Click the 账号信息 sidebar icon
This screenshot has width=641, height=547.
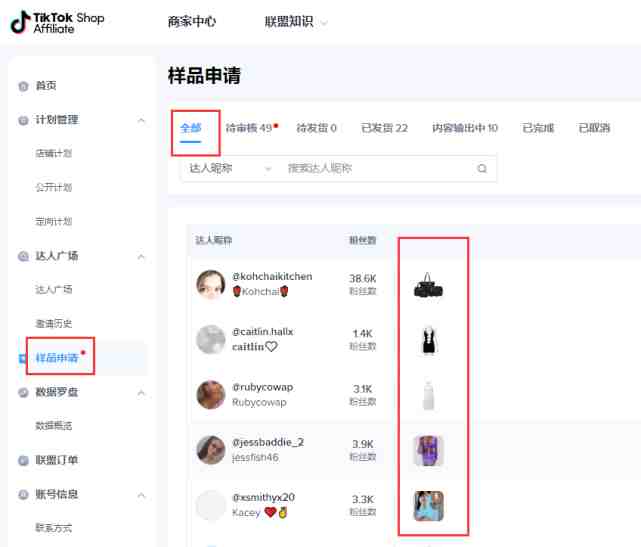(23, 494)
